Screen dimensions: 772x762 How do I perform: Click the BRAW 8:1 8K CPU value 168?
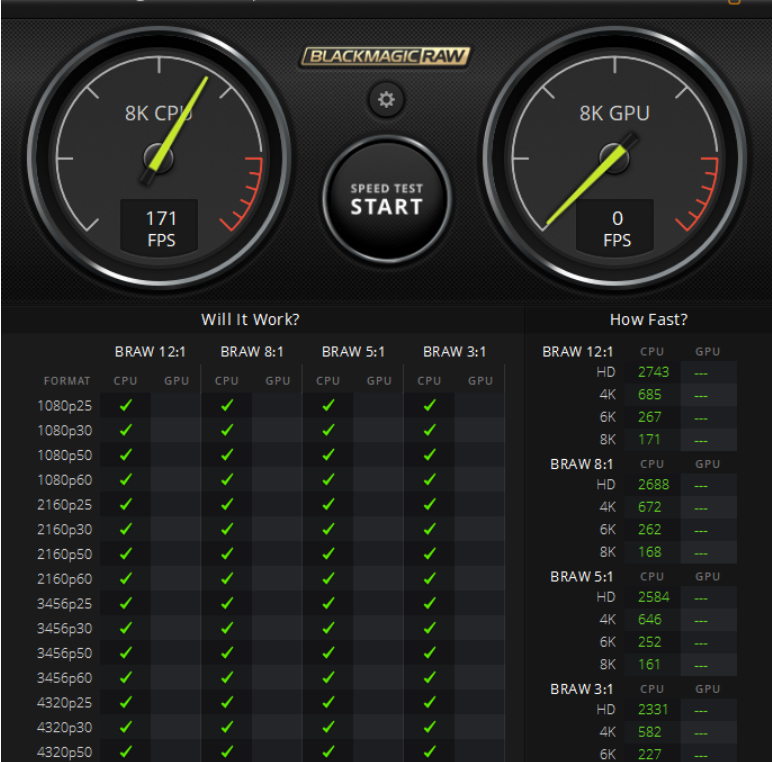[x=649, y=552]
